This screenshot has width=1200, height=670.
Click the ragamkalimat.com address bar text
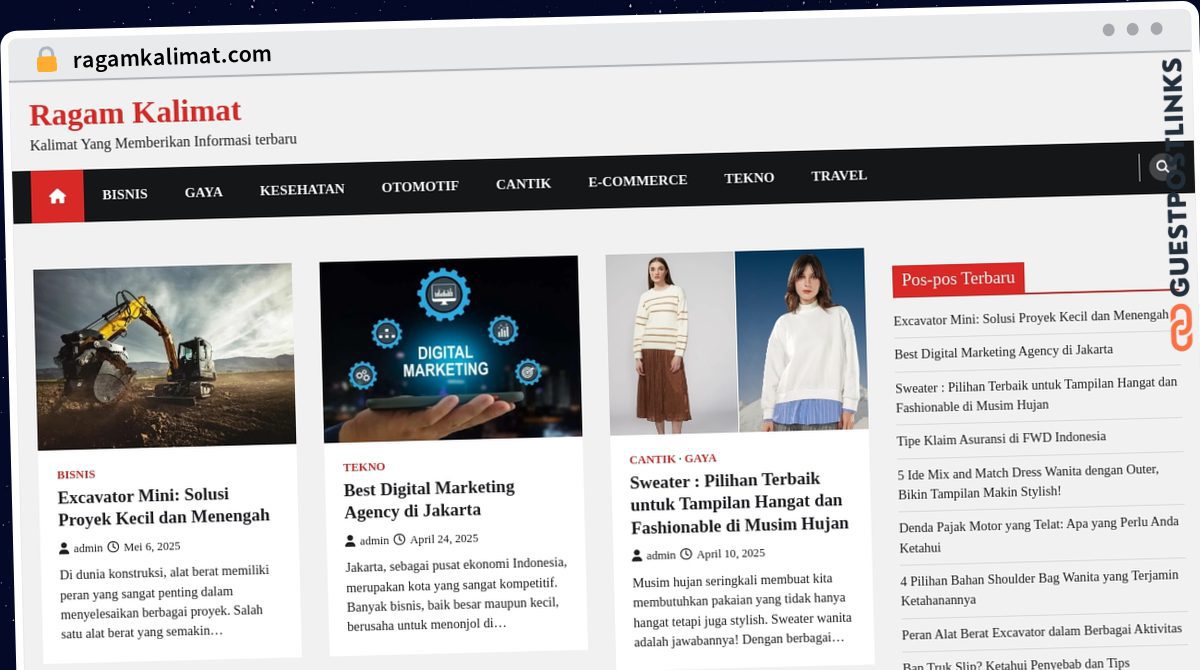pyautogui.click(x=172, y=57)
